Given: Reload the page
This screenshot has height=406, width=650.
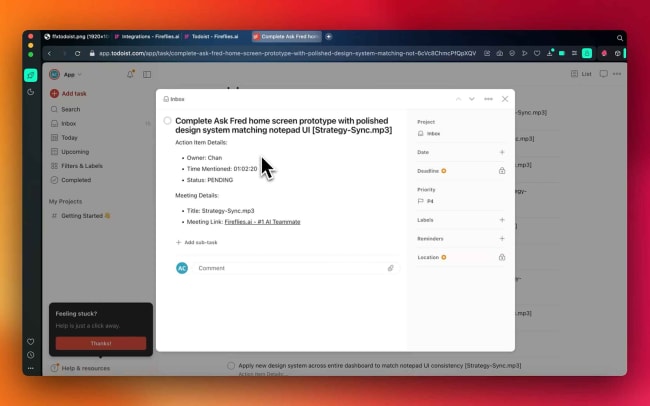Looking at the screenshot, I should (78, 53).
